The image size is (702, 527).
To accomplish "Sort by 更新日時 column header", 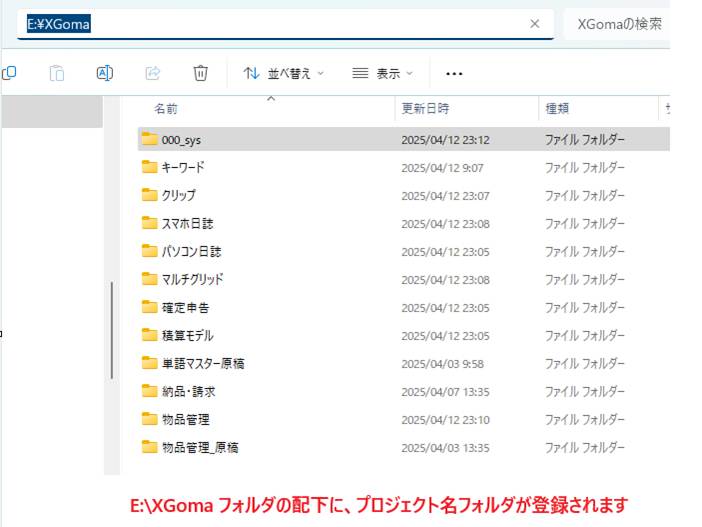I will [x=425, y=108].
